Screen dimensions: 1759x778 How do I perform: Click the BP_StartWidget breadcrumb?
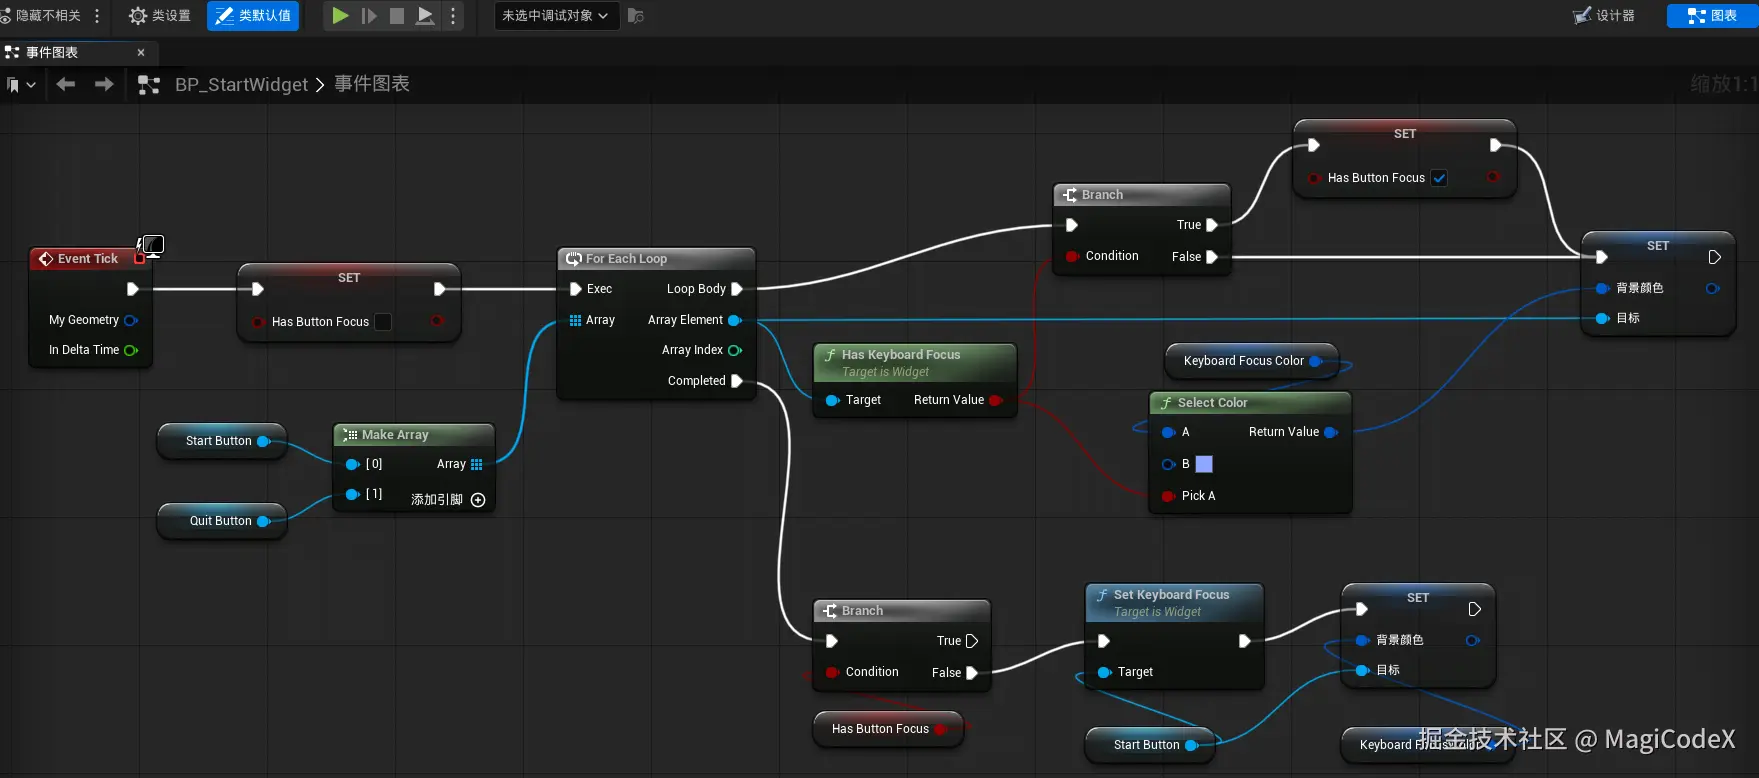click(241, 85)
